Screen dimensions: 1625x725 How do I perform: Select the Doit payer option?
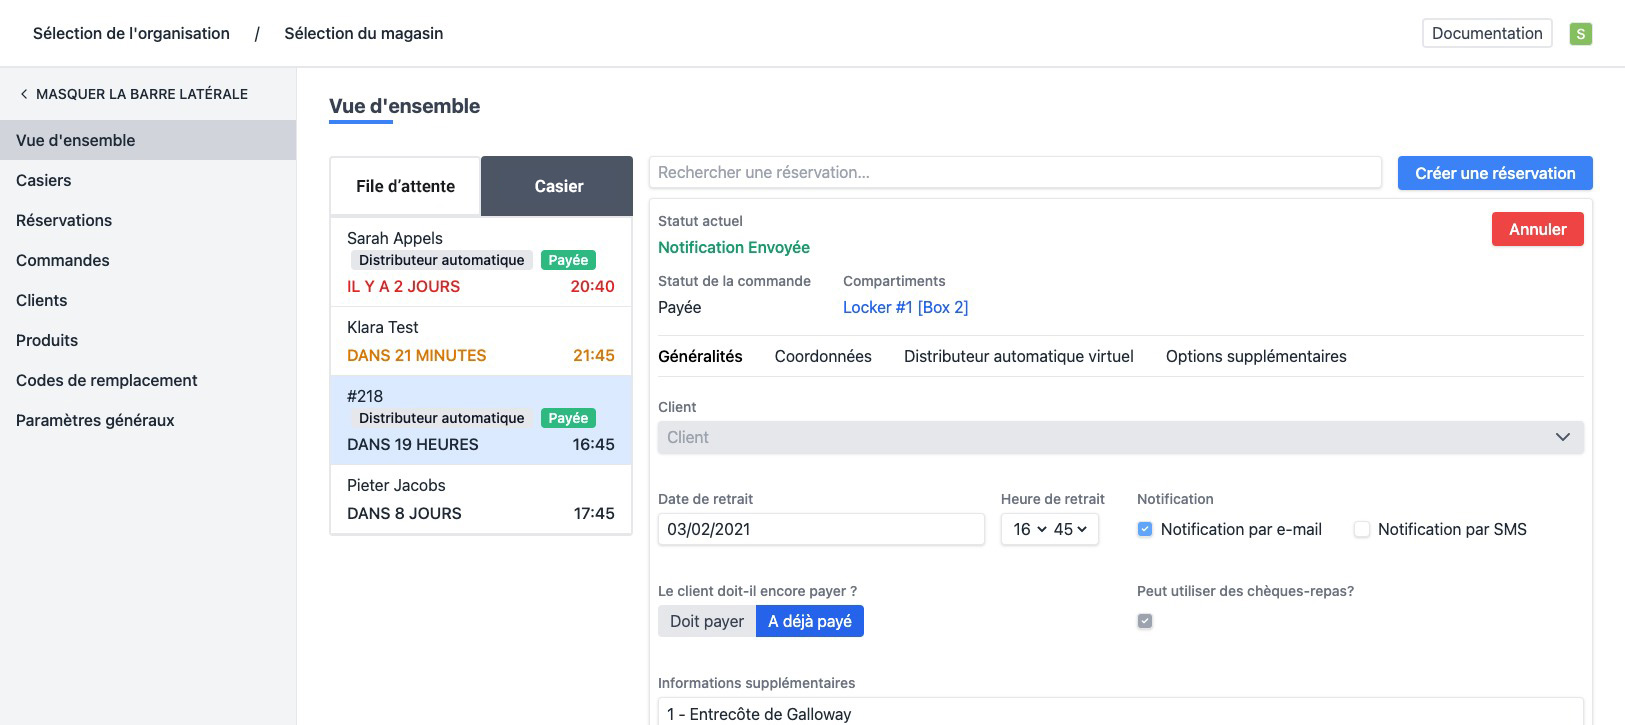coord(706,621)
